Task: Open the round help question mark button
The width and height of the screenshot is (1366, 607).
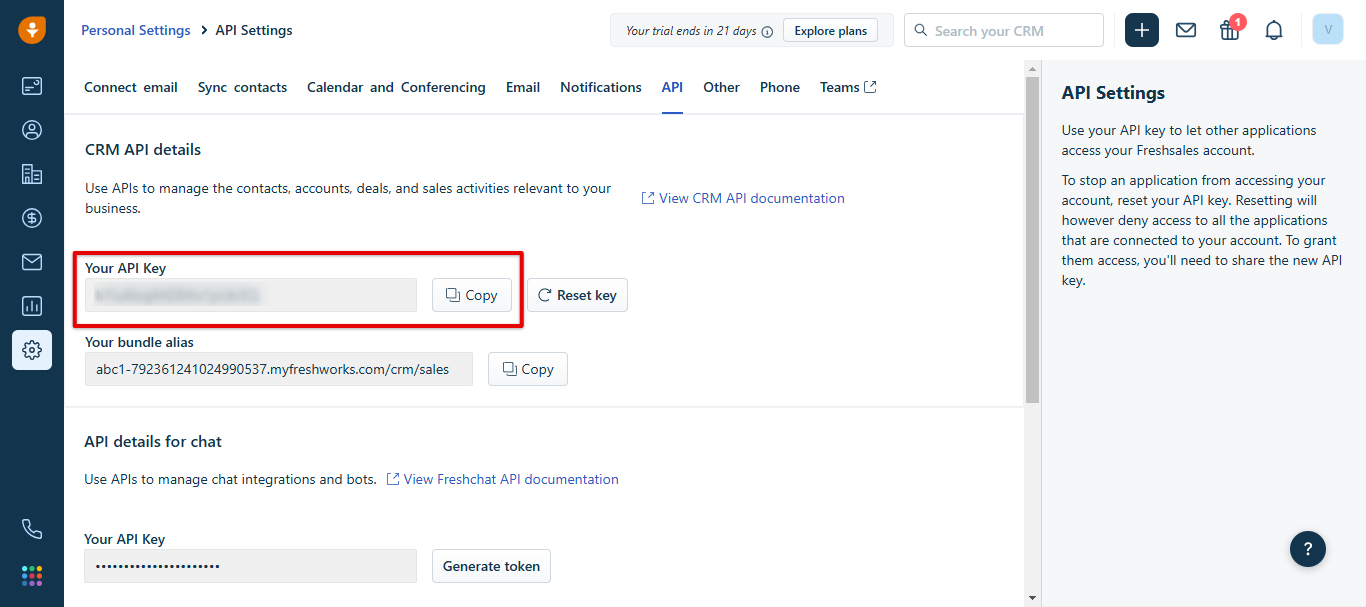Action: click(x=1308, y=548)
